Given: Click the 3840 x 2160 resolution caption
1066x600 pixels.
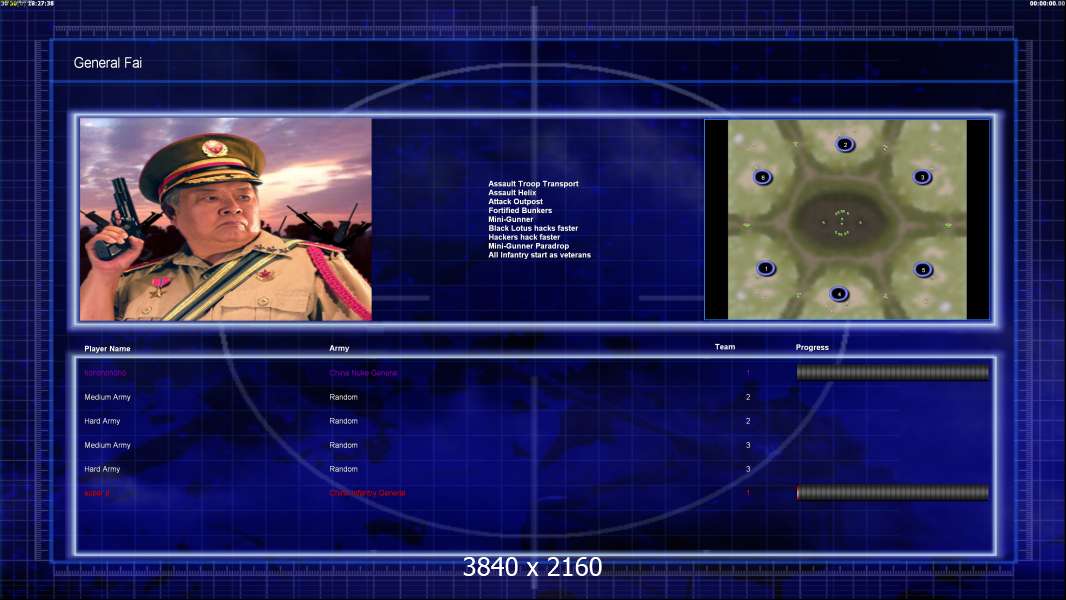Looking at the screenshot, I should point(532,567).
